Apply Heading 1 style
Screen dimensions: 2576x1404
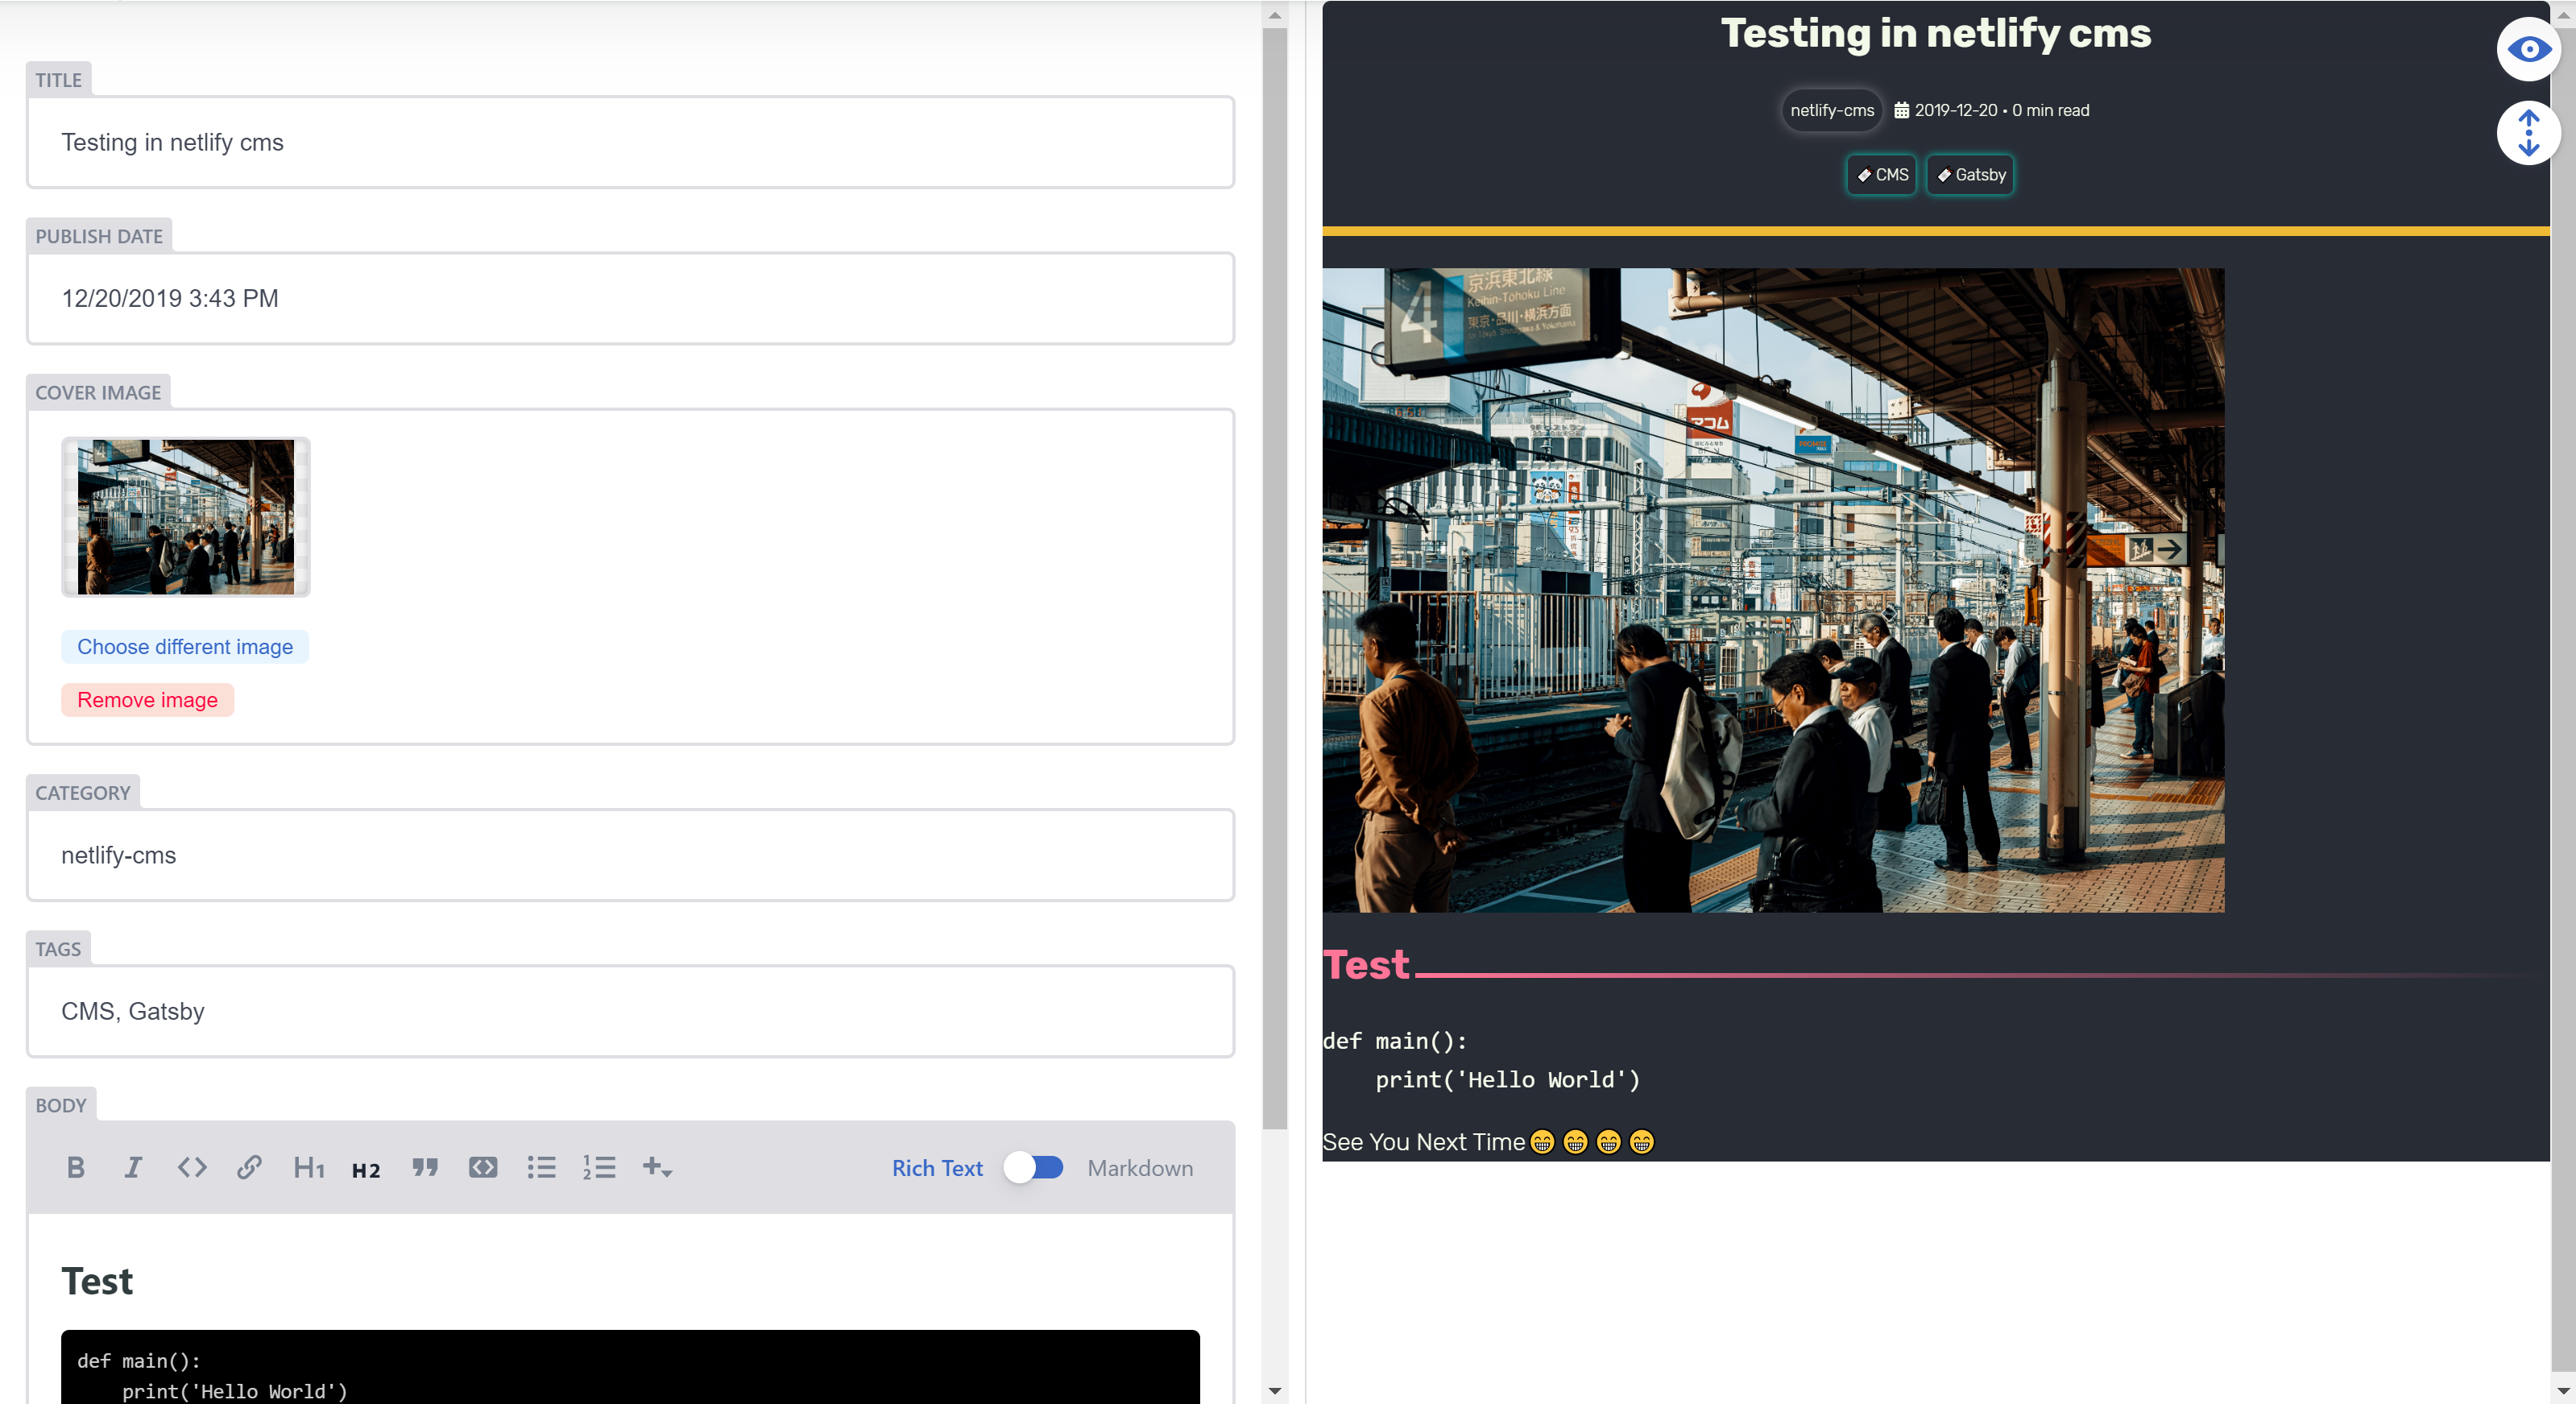click(x=308, y=1167)
